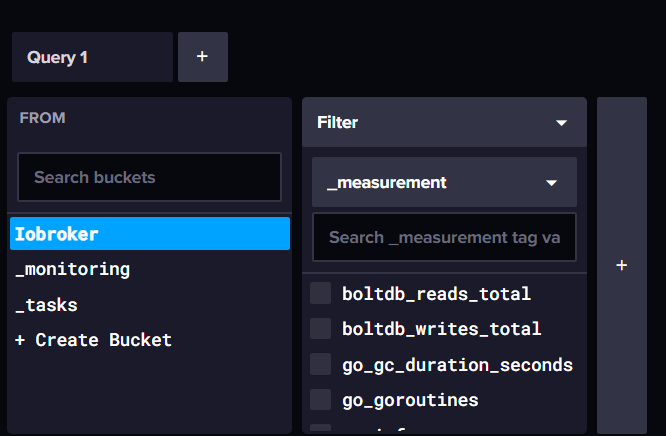The image size is (666, 436).
Task: Click the boltdb_writes_total label text
Action: (441, 328)
